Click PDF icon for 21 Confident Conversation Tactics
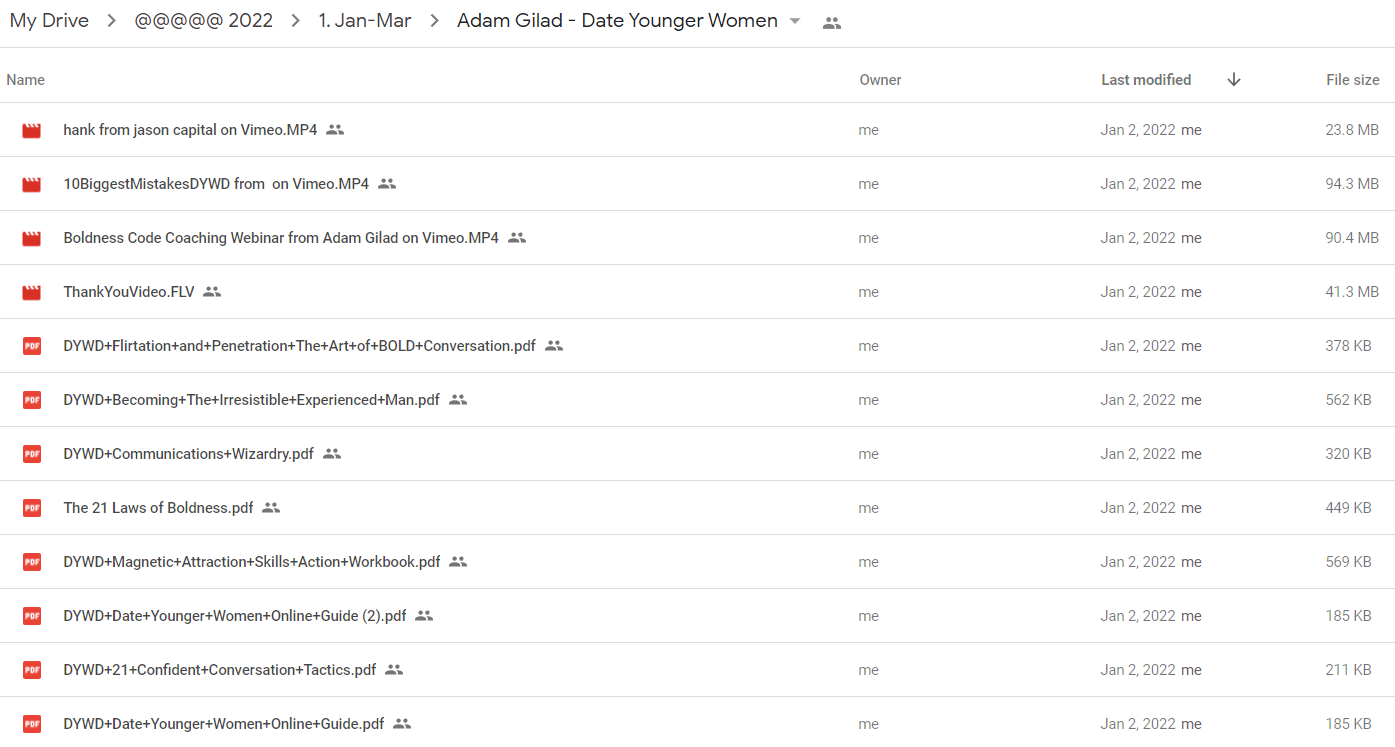1395x747 pixels. pyautogui.click(x=32, y=670)
